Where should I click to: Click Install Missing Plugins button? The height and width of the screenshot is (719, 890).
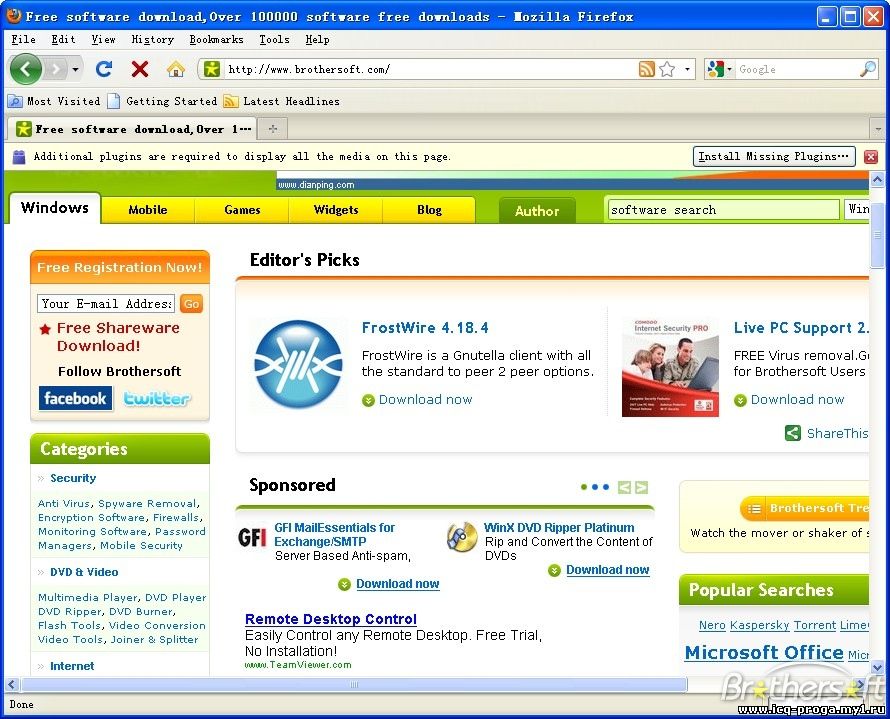[774, 156]
